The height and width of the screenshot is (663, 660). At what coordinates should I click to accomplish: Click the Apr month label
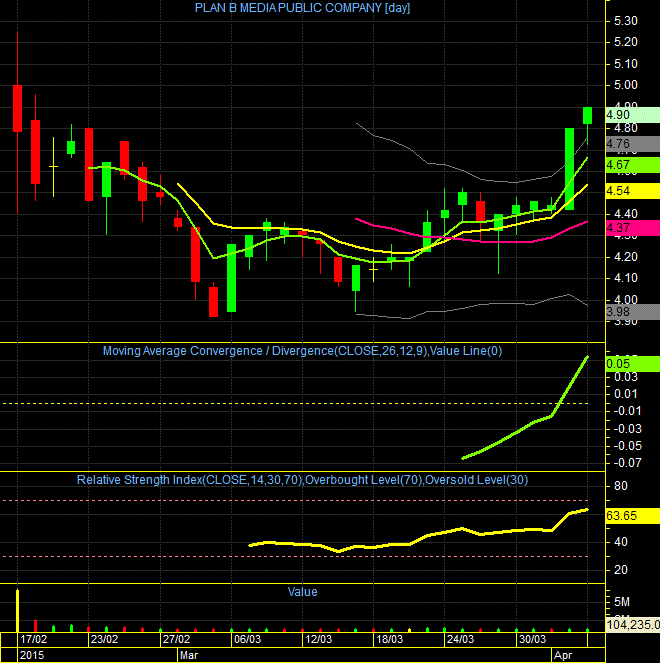pyautogui.click(x=563, y=655)
